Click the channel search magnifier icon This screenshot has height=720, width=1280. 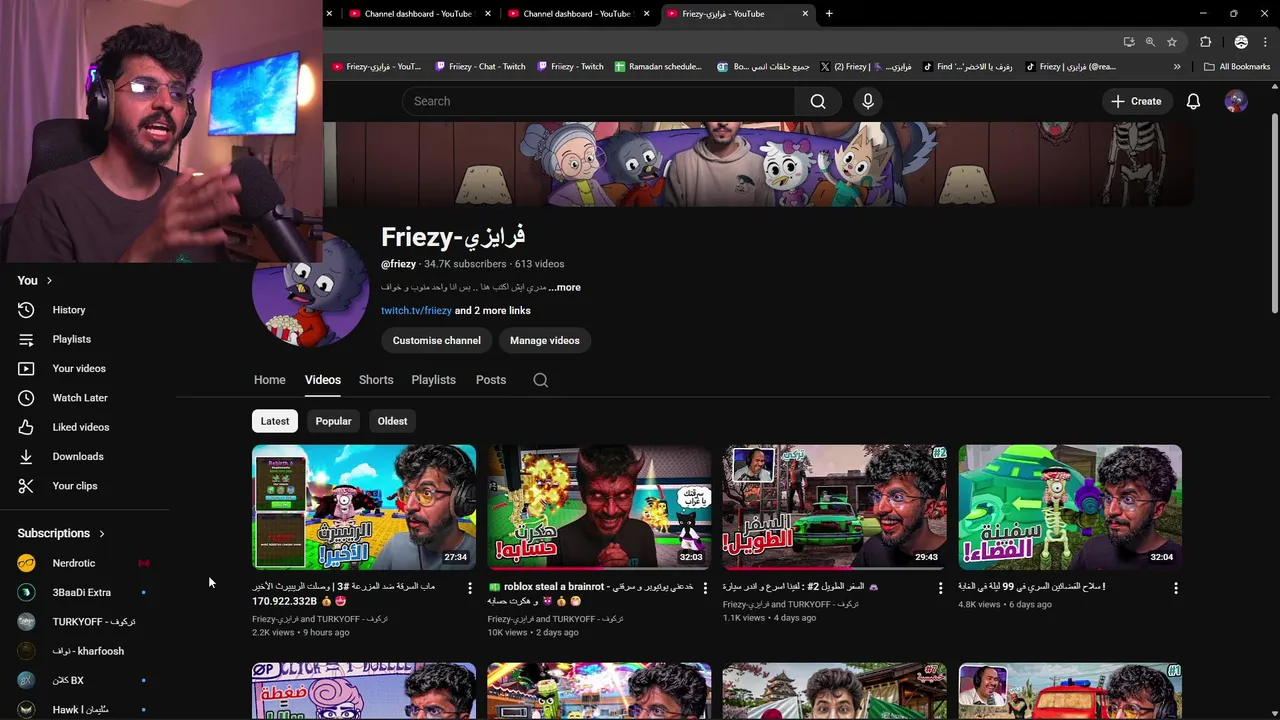(541, 380)
